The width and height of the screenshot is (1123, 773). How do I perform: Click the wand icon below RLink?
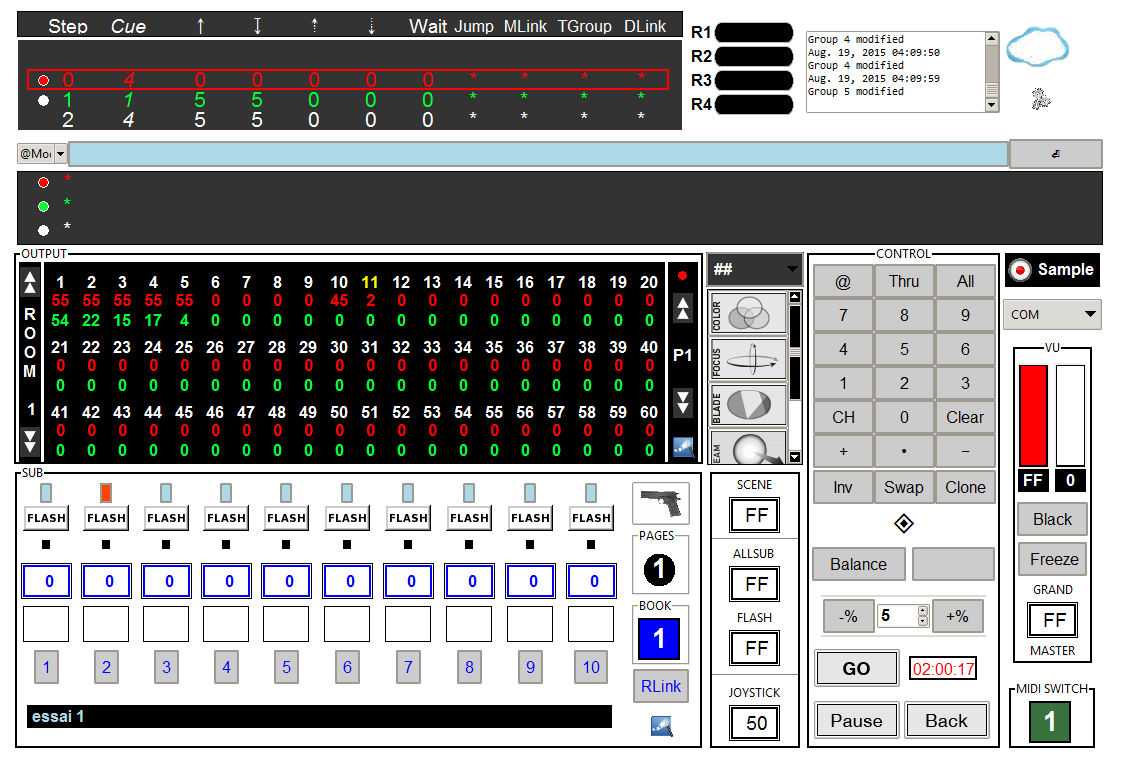[x=659, y=727]
